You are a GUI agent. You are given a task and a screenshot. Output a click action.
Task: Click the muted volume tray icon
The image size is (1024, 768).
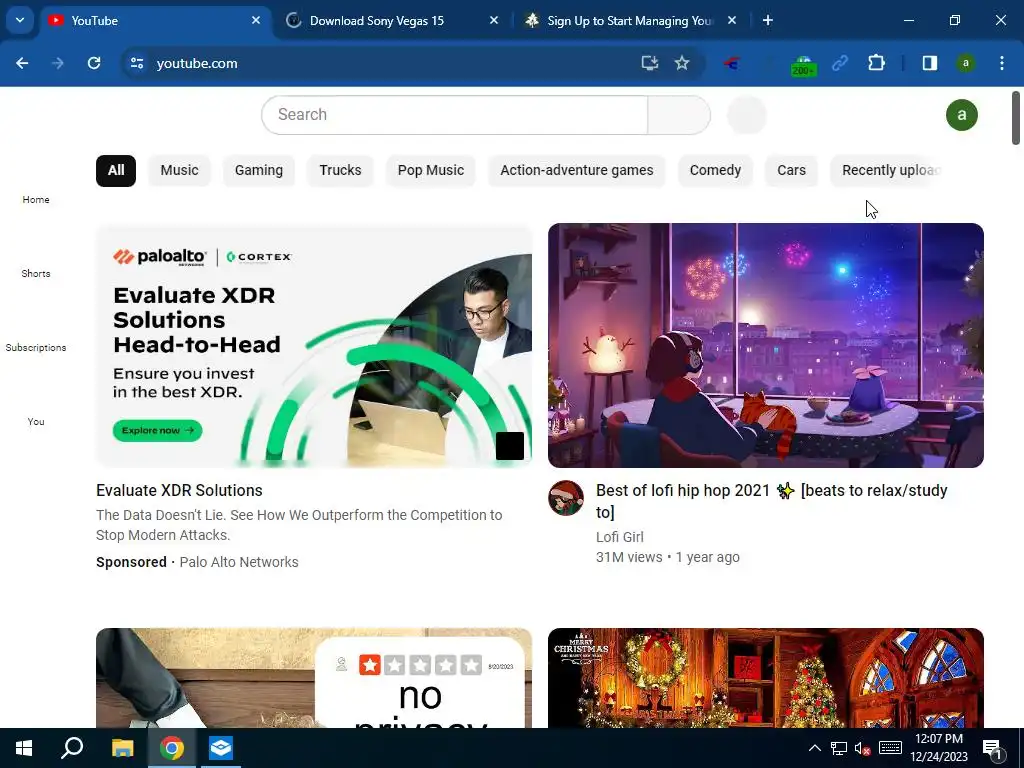(862, 748)
